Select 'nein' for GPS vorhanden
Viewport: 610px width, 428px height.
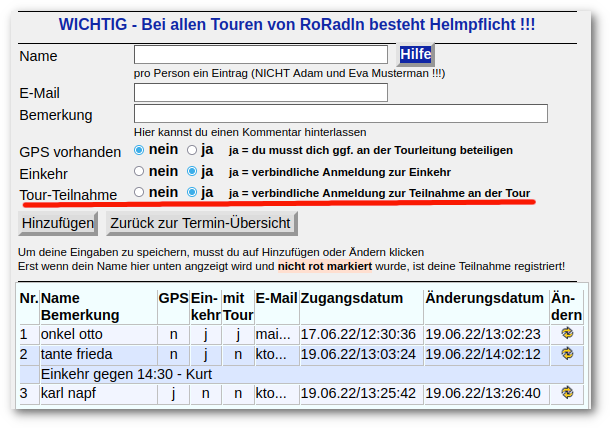(139, 150)
